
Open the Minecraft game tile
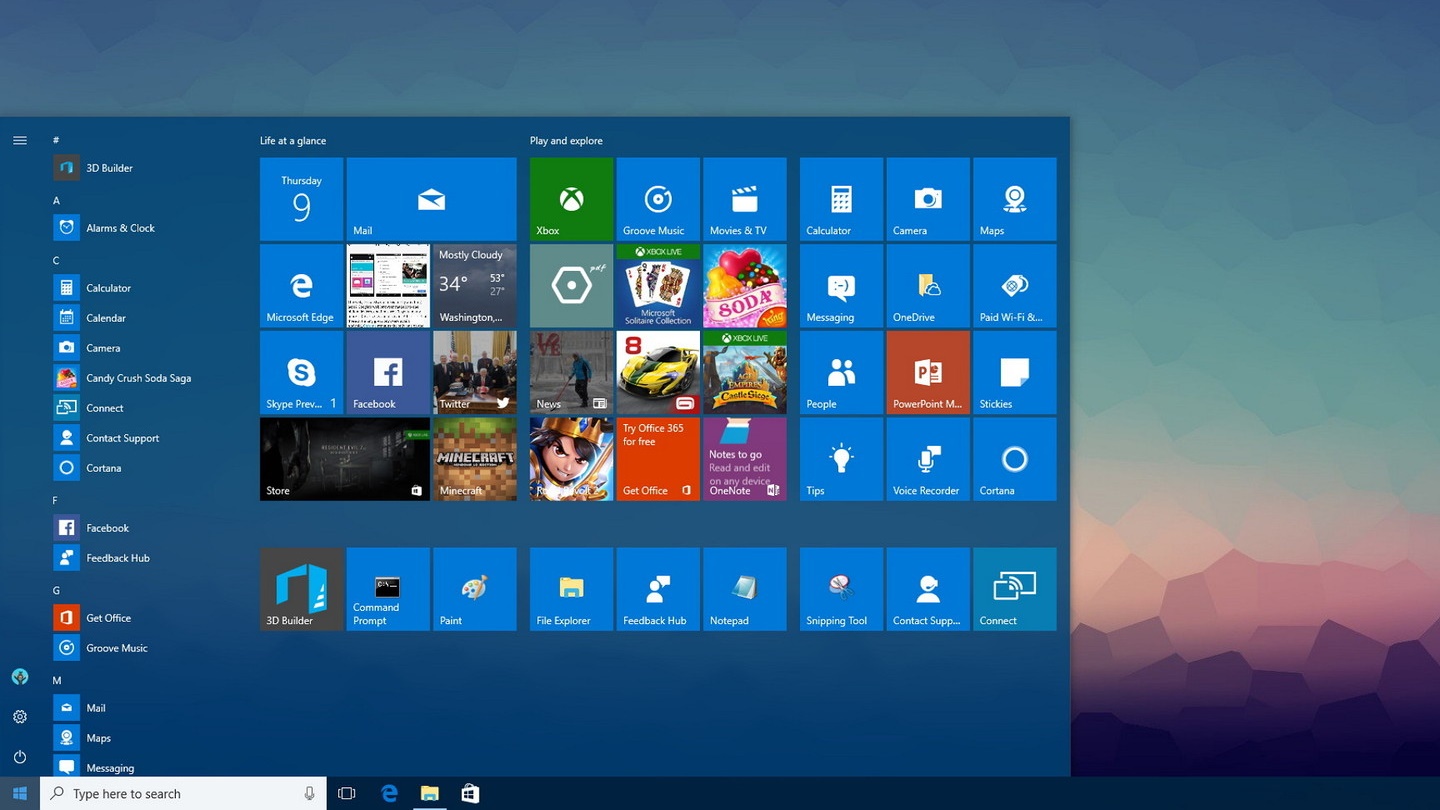coord(474,459)
